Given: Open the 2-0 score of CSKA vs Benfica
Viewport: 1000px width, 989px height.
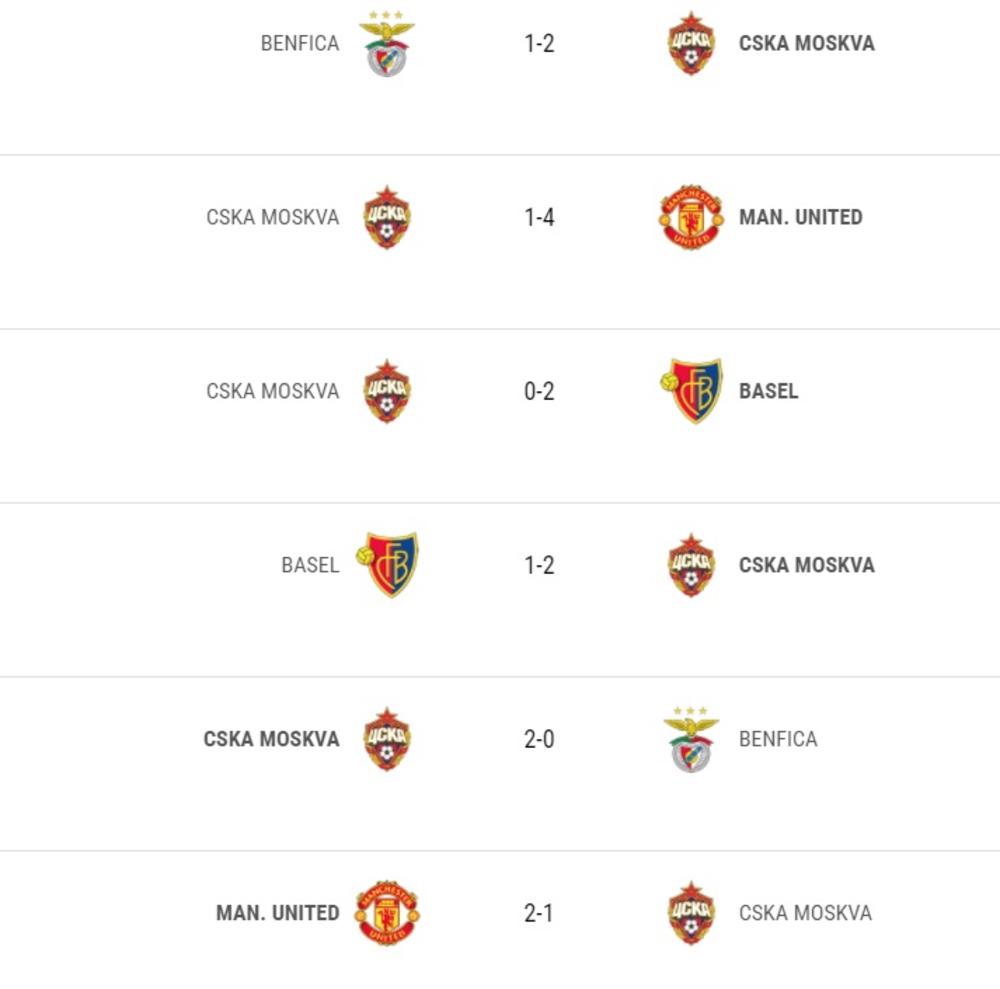Looking at the screenshot, I should pyautogui.click(x=539, y=739).
